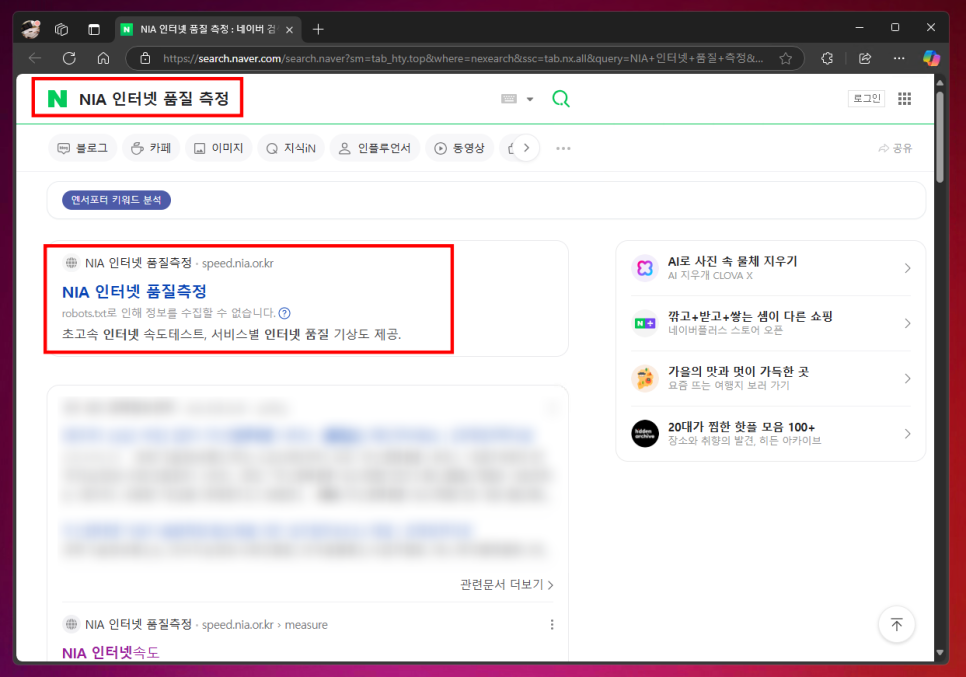Screen dimensions: 966x677
Task: Switch to the 인플루언서 tab
Action: tap(375, 148)
